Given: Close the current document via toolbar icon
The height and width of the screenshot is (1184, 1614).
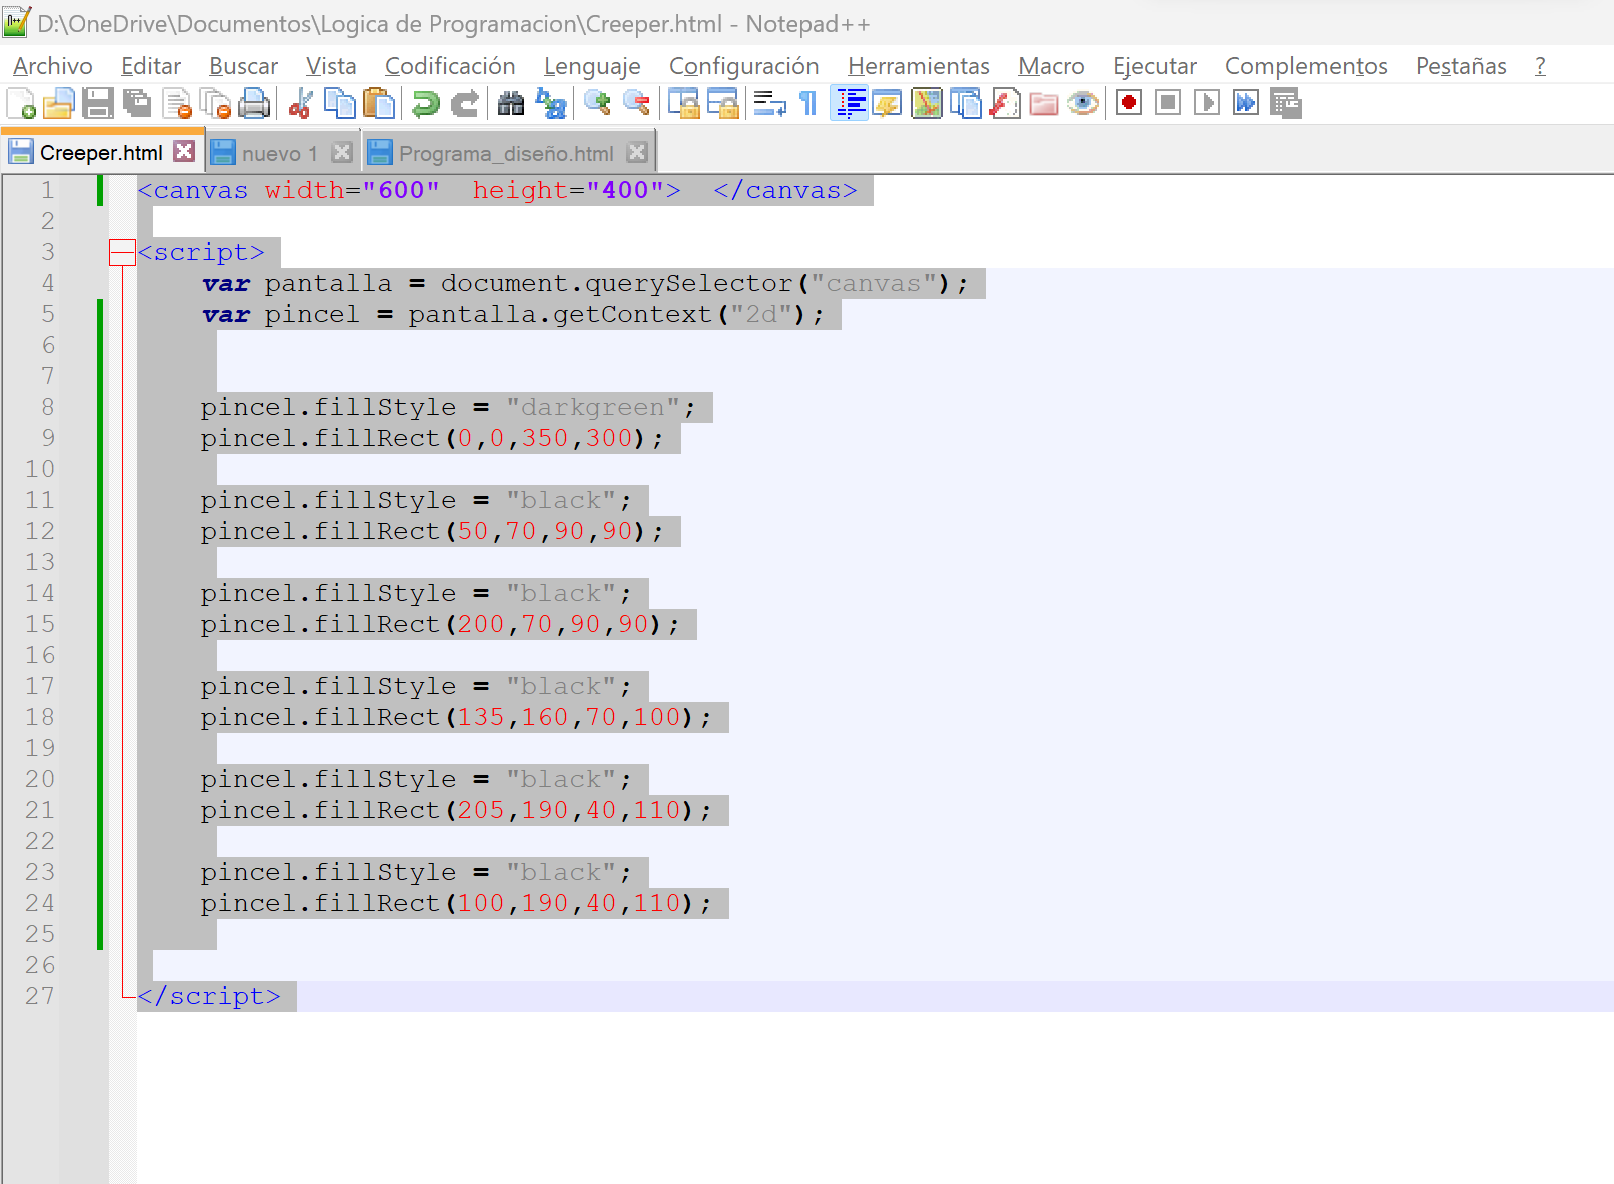Looking at the screenshot, I should tap(177, 103).
